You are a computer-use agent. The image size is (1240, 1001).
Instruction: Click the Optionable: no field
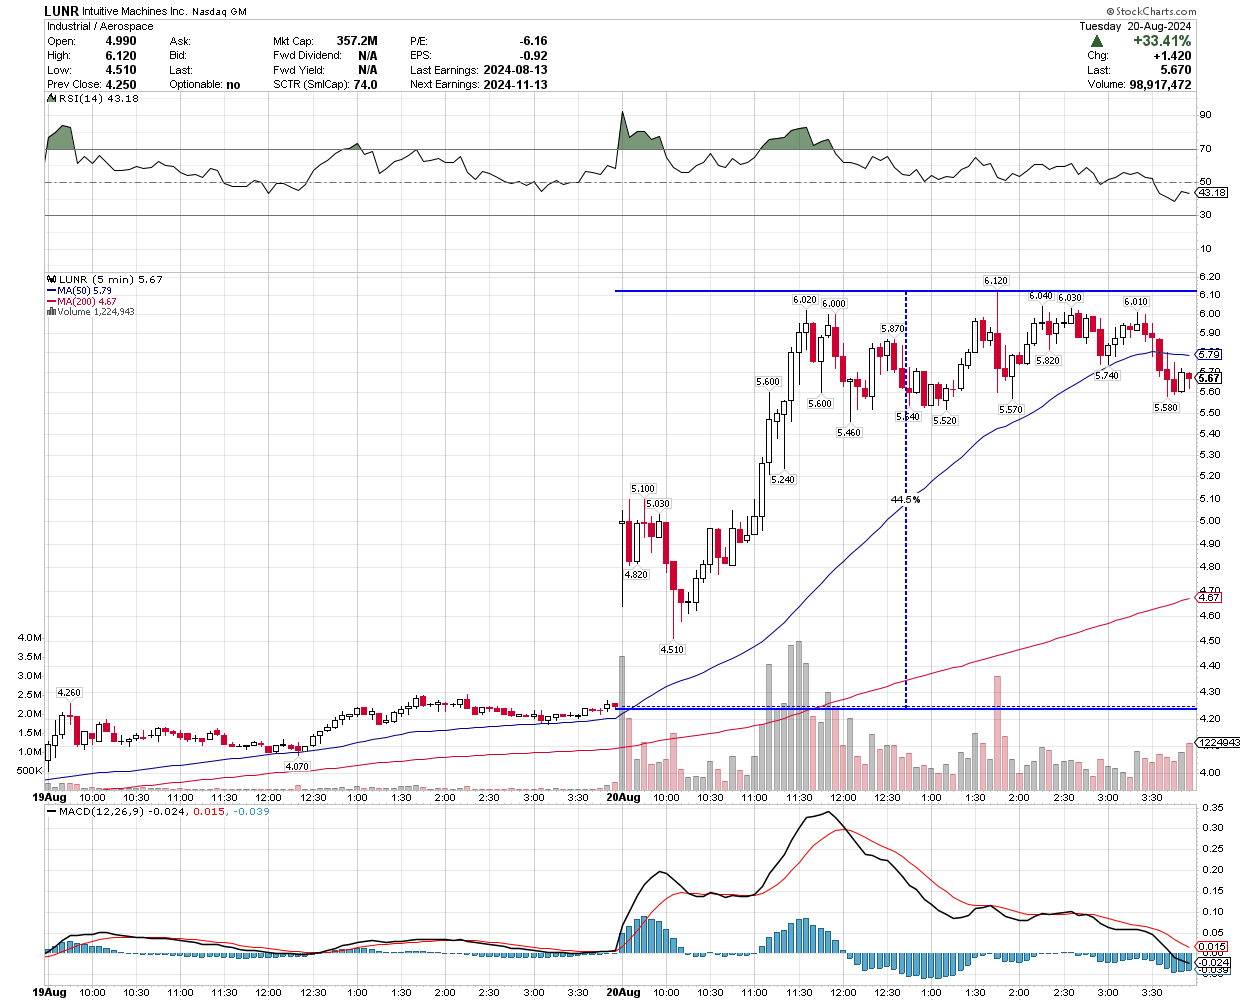pos(205,85)
